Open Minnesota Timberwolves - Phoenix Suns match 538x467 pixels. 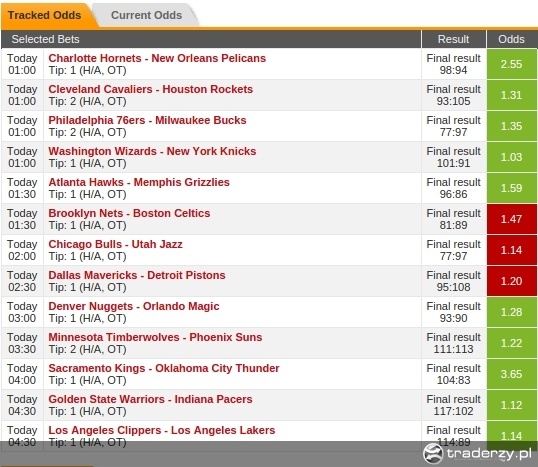click(x=155, y=337)
